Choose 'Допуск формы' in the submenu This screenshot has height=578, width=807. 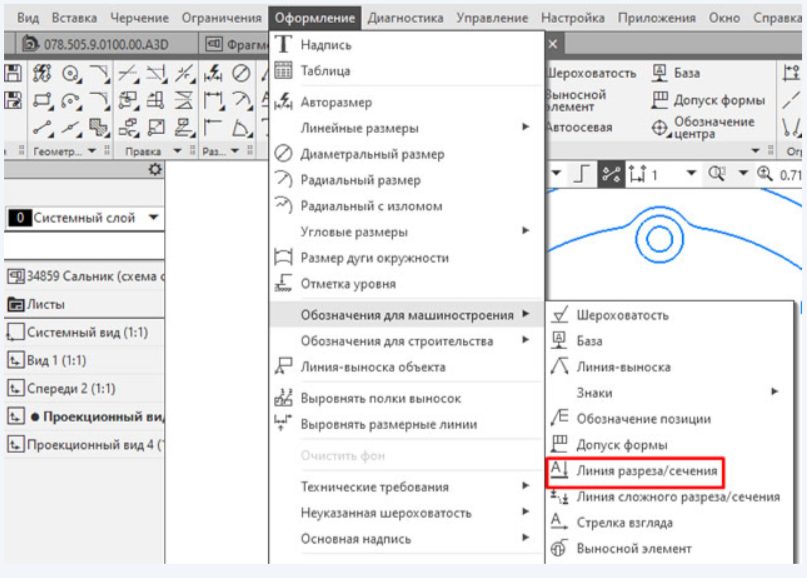coord(621,445)
